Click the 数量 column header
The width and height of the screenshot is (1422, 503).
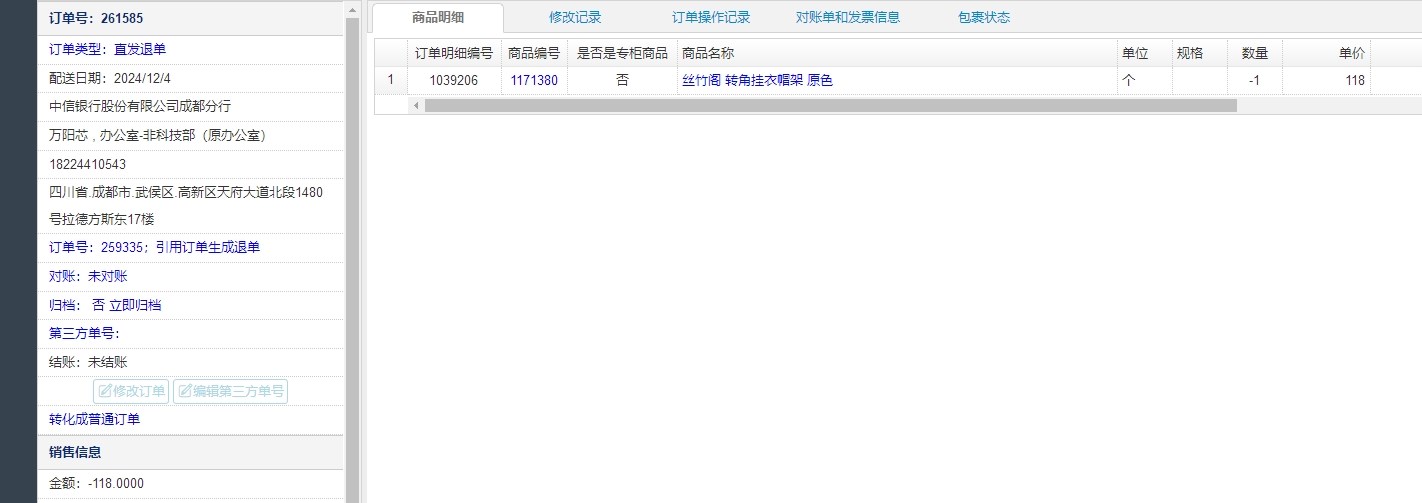pos(1255,53)
